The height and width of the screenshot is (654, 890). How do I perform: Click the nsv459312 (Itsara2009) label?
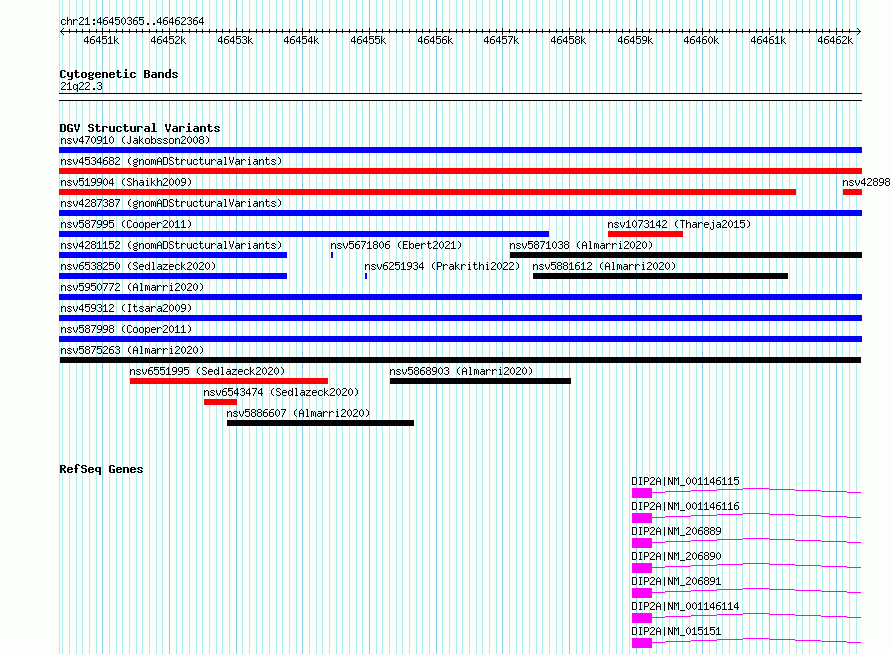(x=126, y=308)
